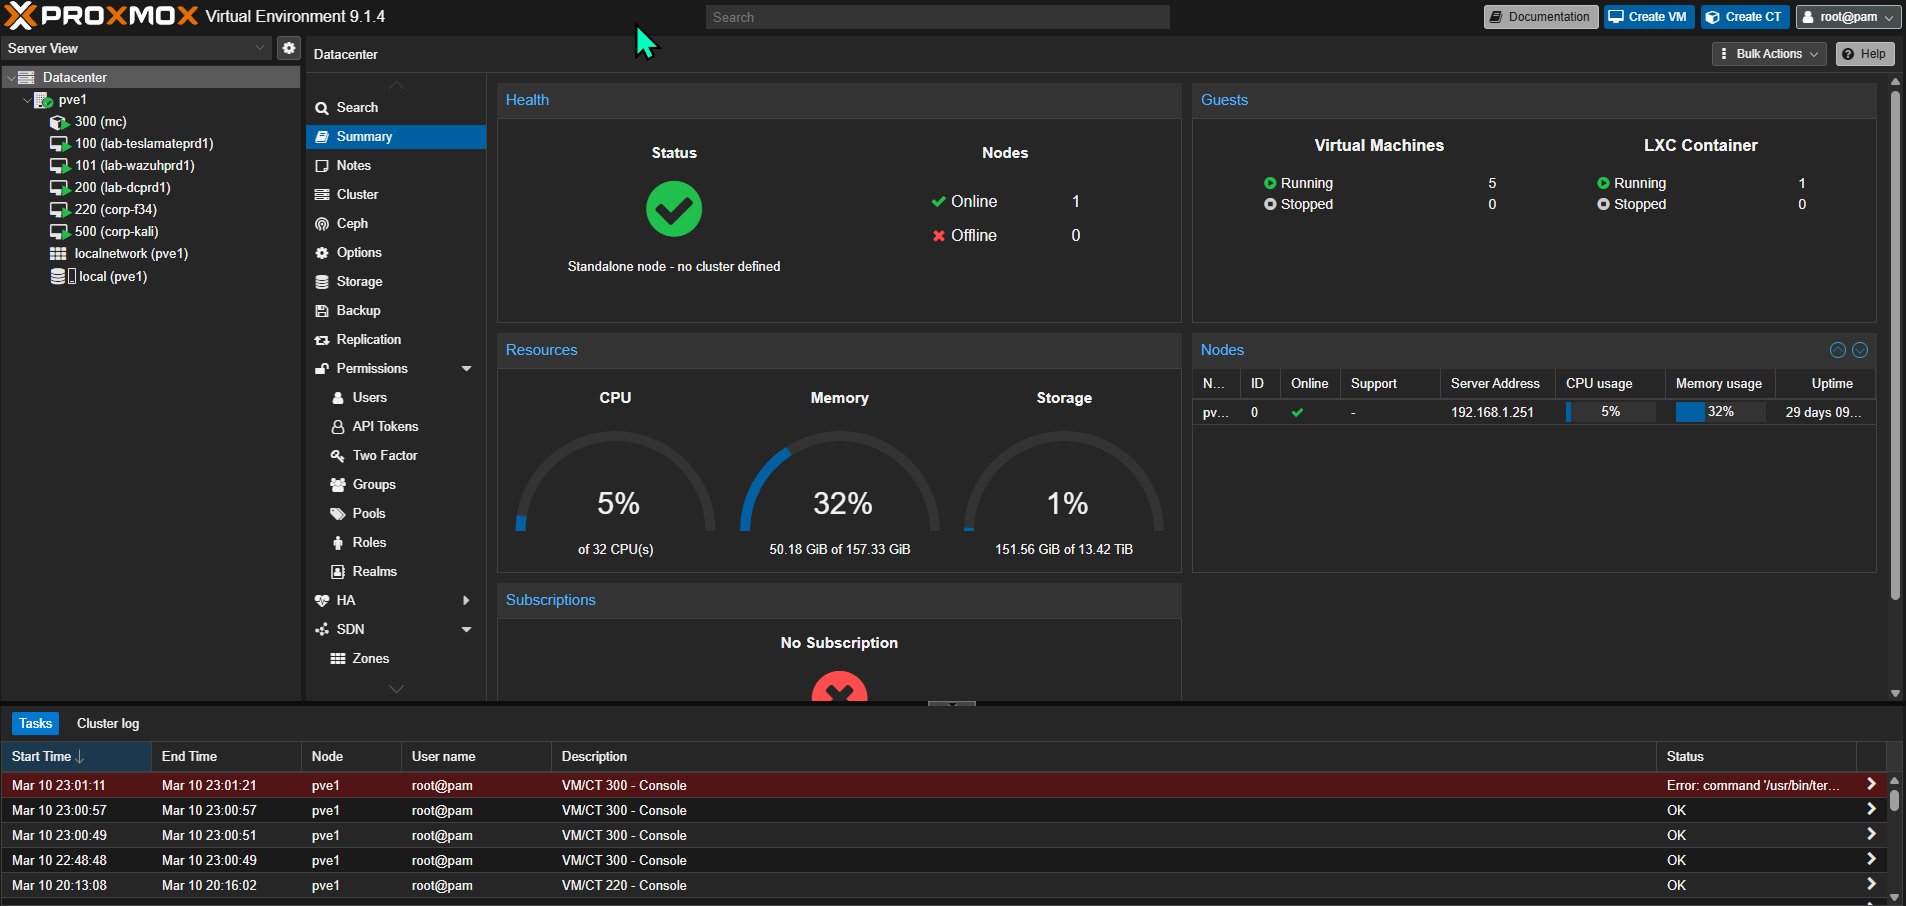Open Search in Datacenter menu
This screenshot has width=1906, height=906.
pyautogui.click(x=396, y=107)
